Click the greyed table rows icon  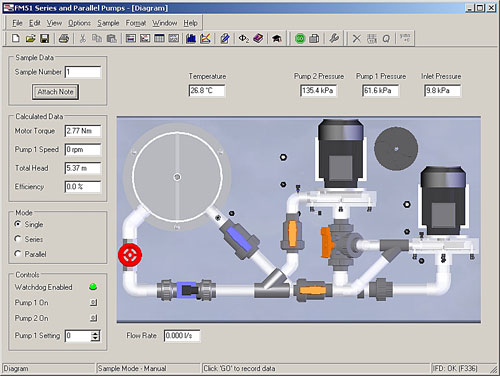(x=372, y=38)
